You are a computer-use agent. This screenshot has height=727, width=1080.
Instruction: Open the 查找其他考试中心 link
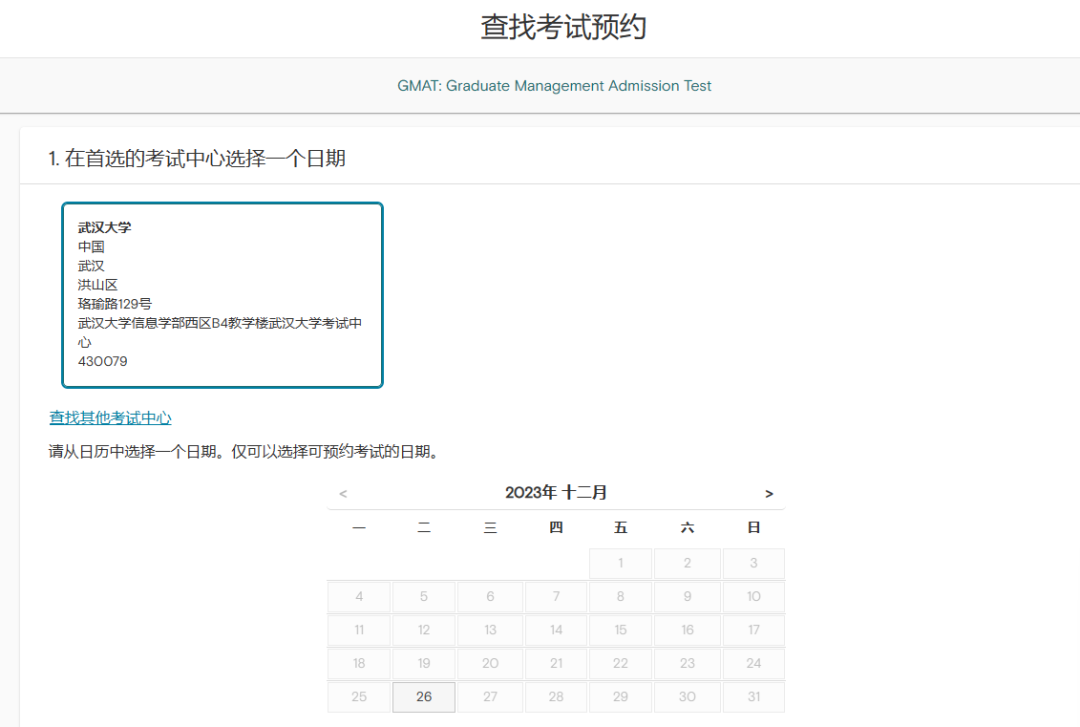(x=110, y=418)
